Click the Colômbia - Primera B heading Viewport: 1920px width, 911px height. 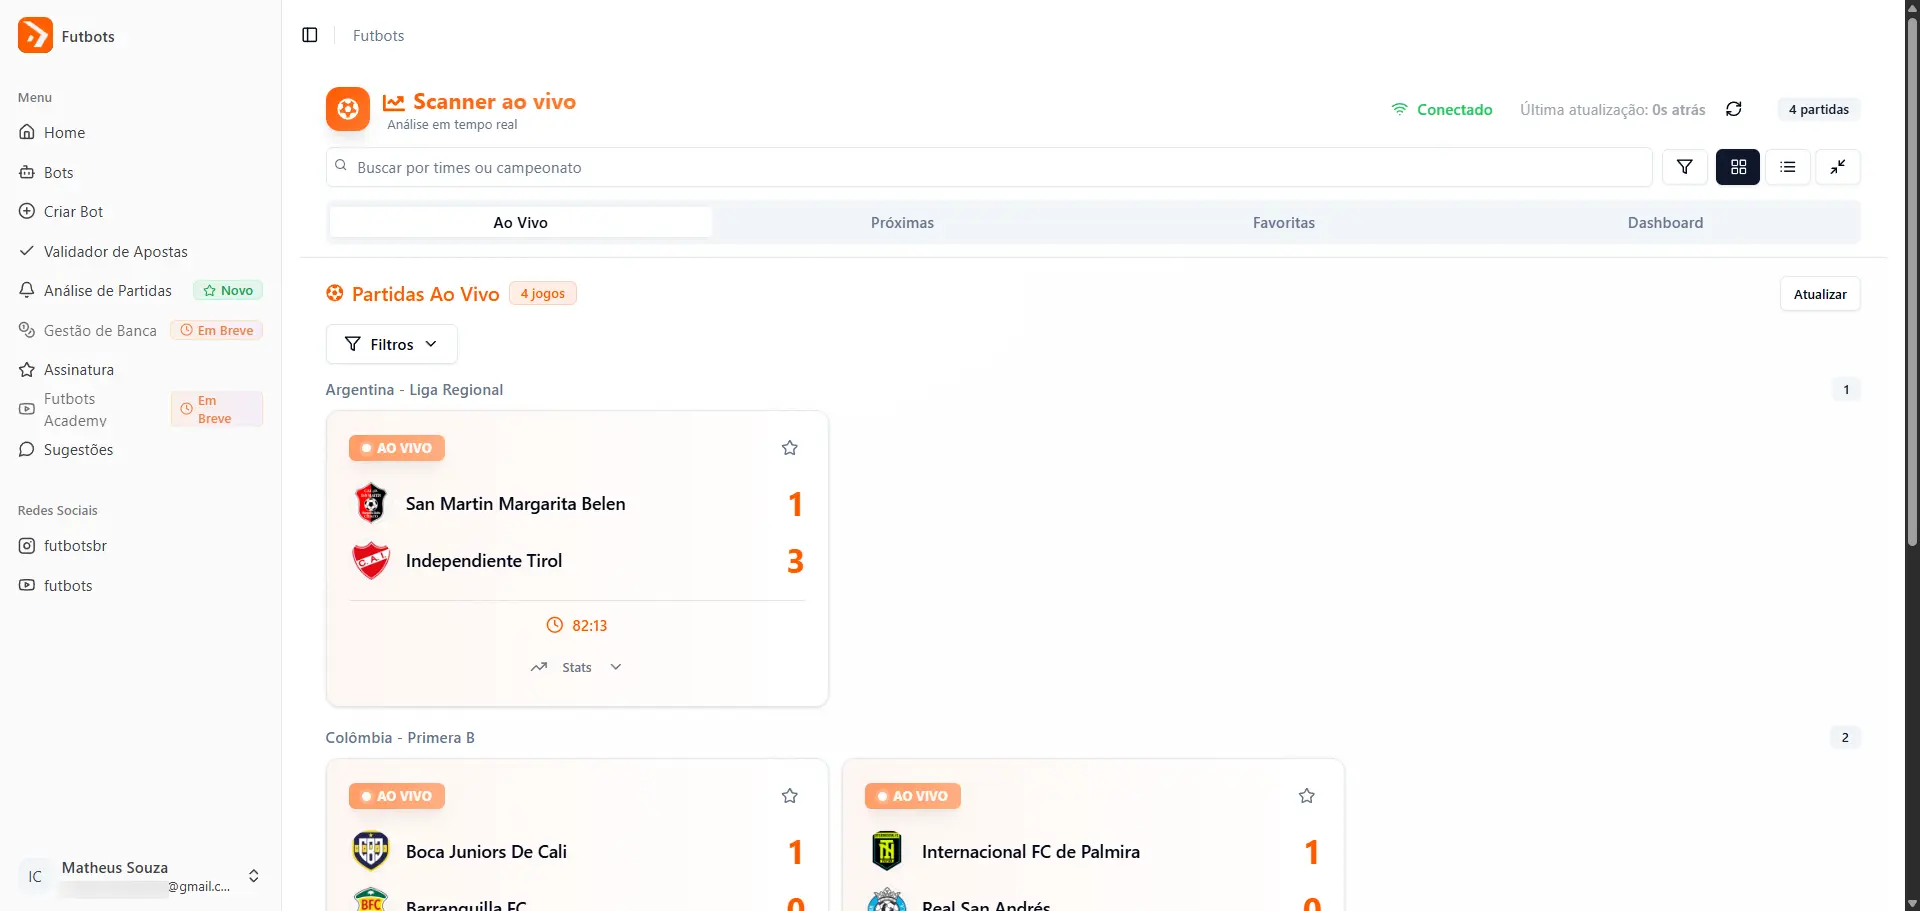pos(400,737)
